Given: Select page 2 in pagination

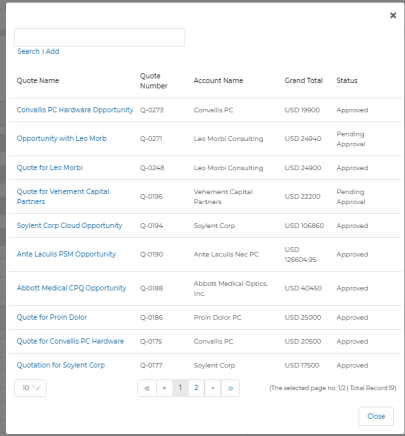Looking at the screenshot, I should 196,388.
